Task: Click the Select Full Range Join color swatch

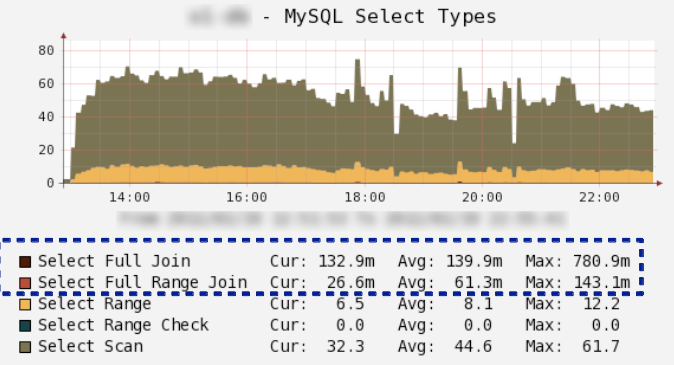Action: click(x=25, y=283)
